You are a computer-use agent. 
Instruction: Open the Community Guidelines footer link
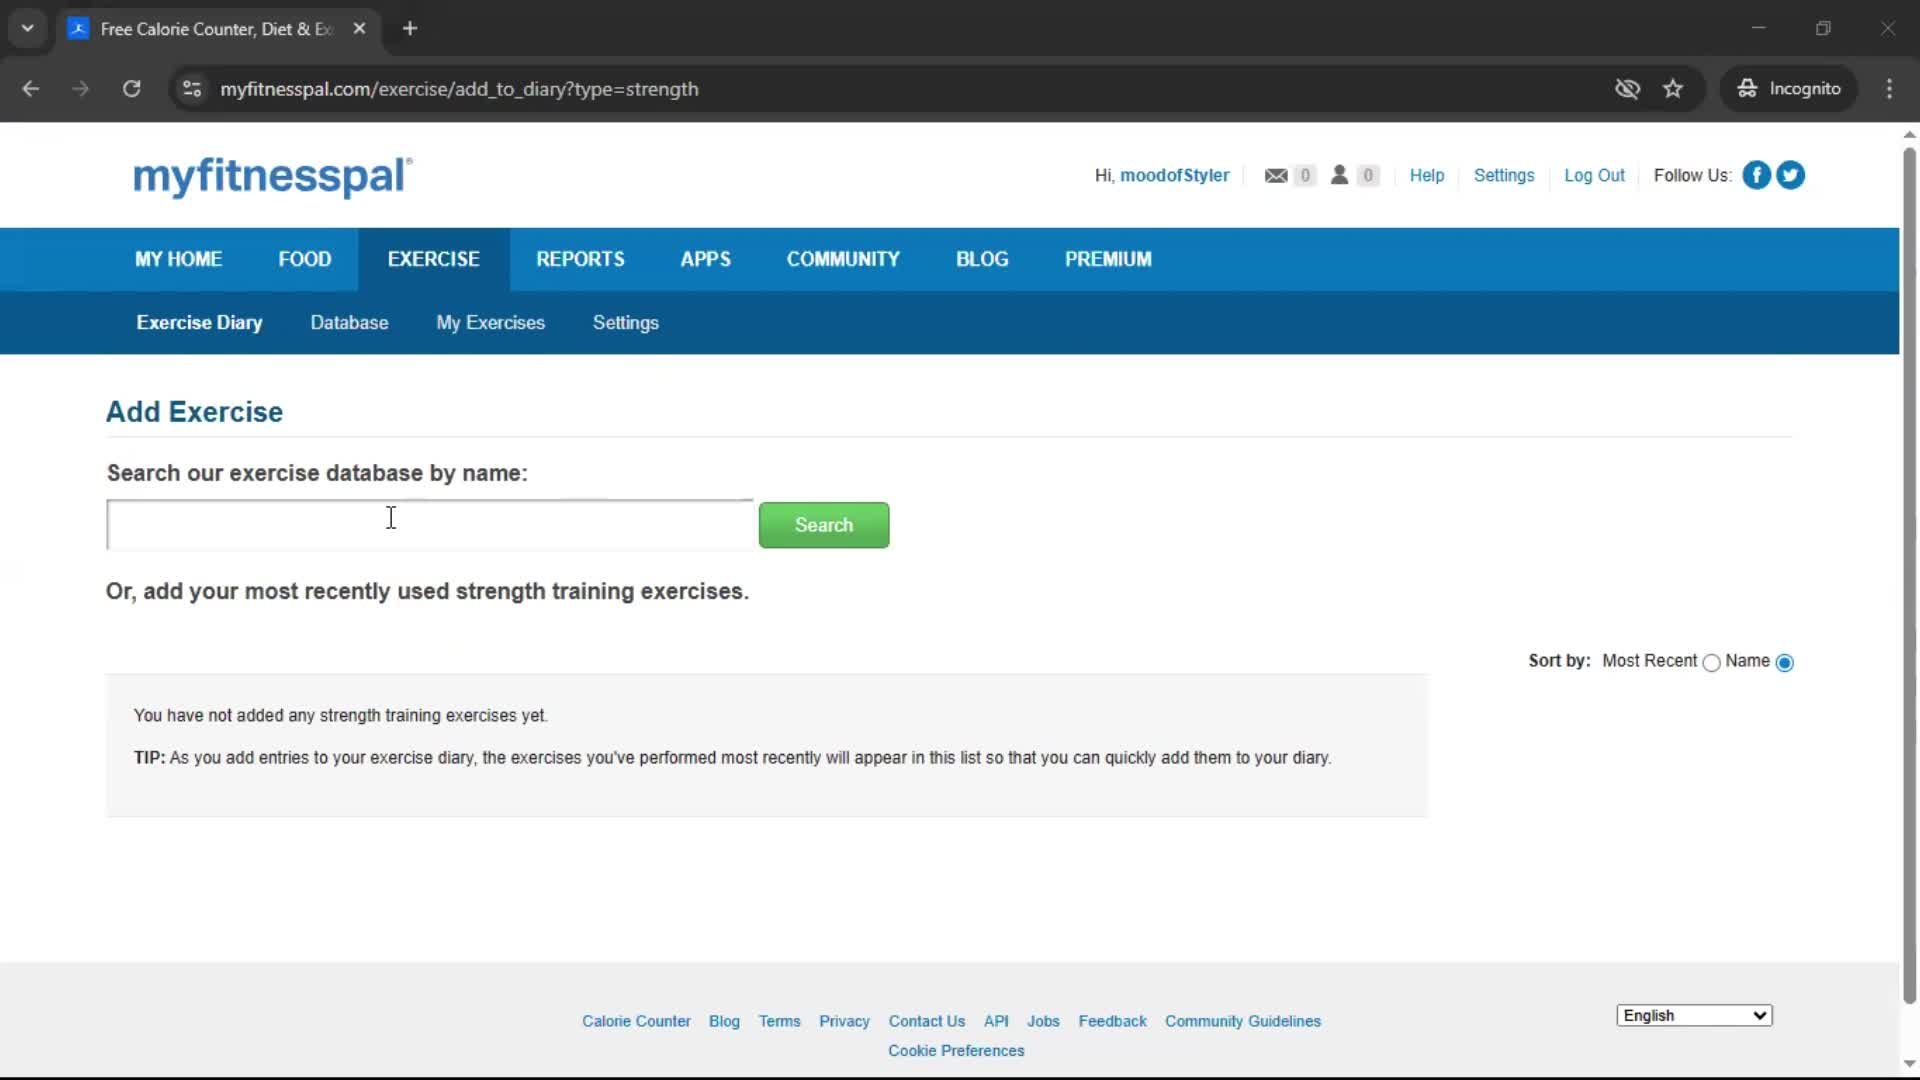point(1242,1021)
